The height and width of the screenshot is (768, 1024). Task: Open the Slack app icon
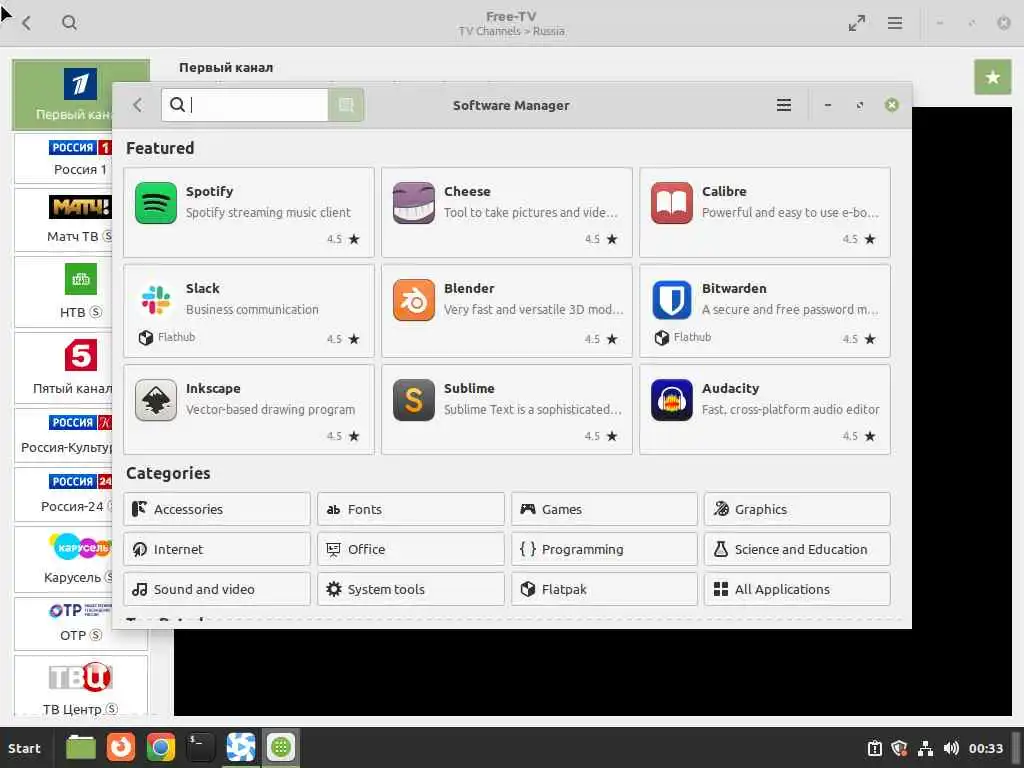155,300
